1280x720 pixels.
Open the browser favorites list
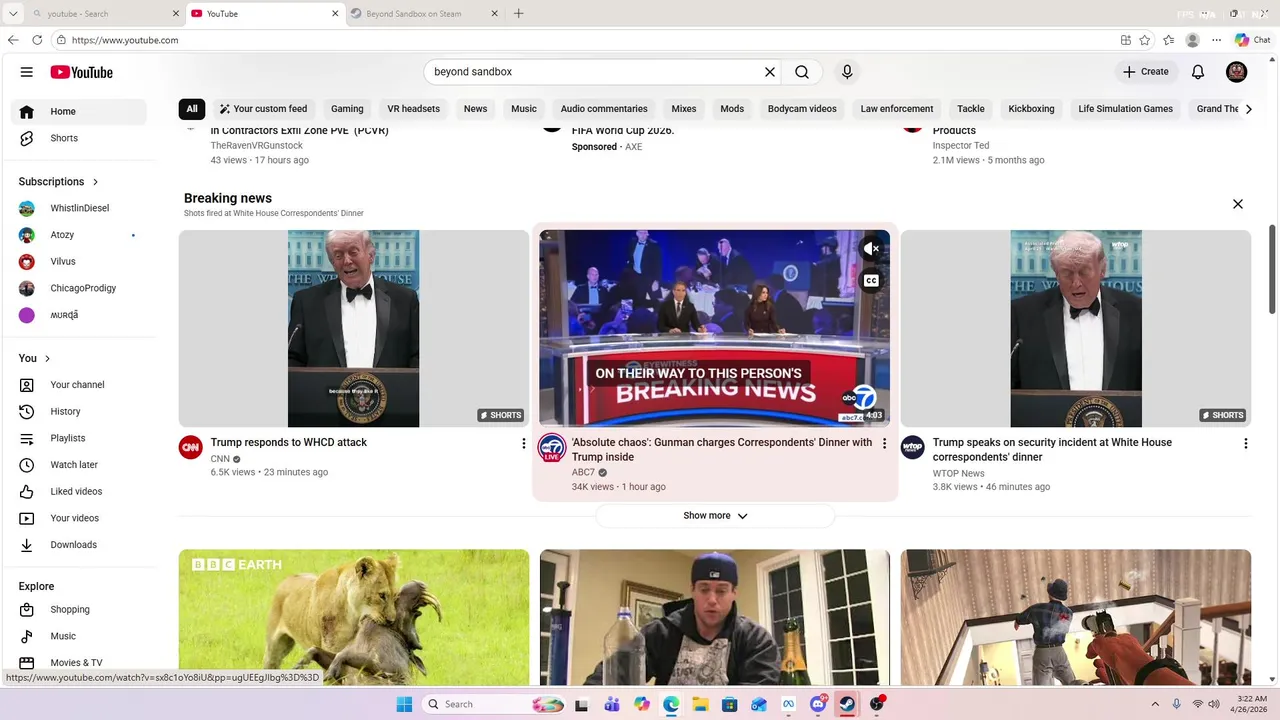click(x=1169, y=40)
